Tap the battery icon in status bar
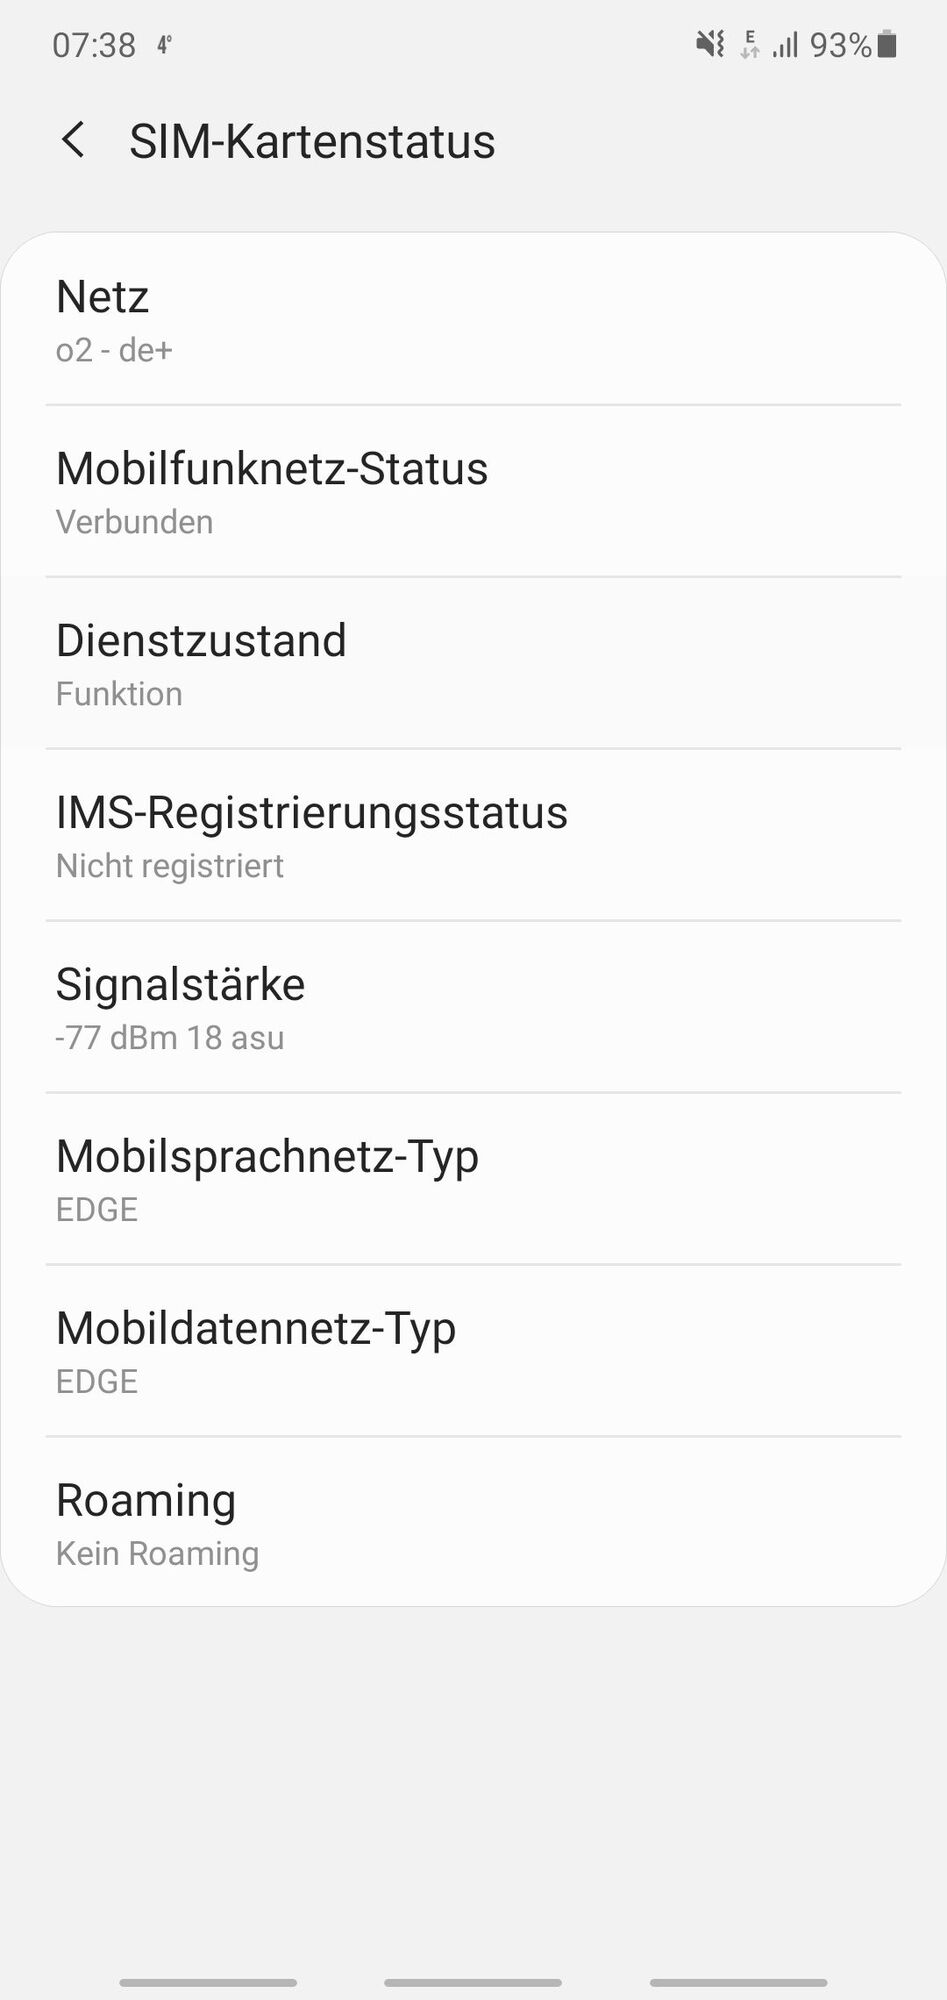947x2000 pixels. tap(887, 44)
